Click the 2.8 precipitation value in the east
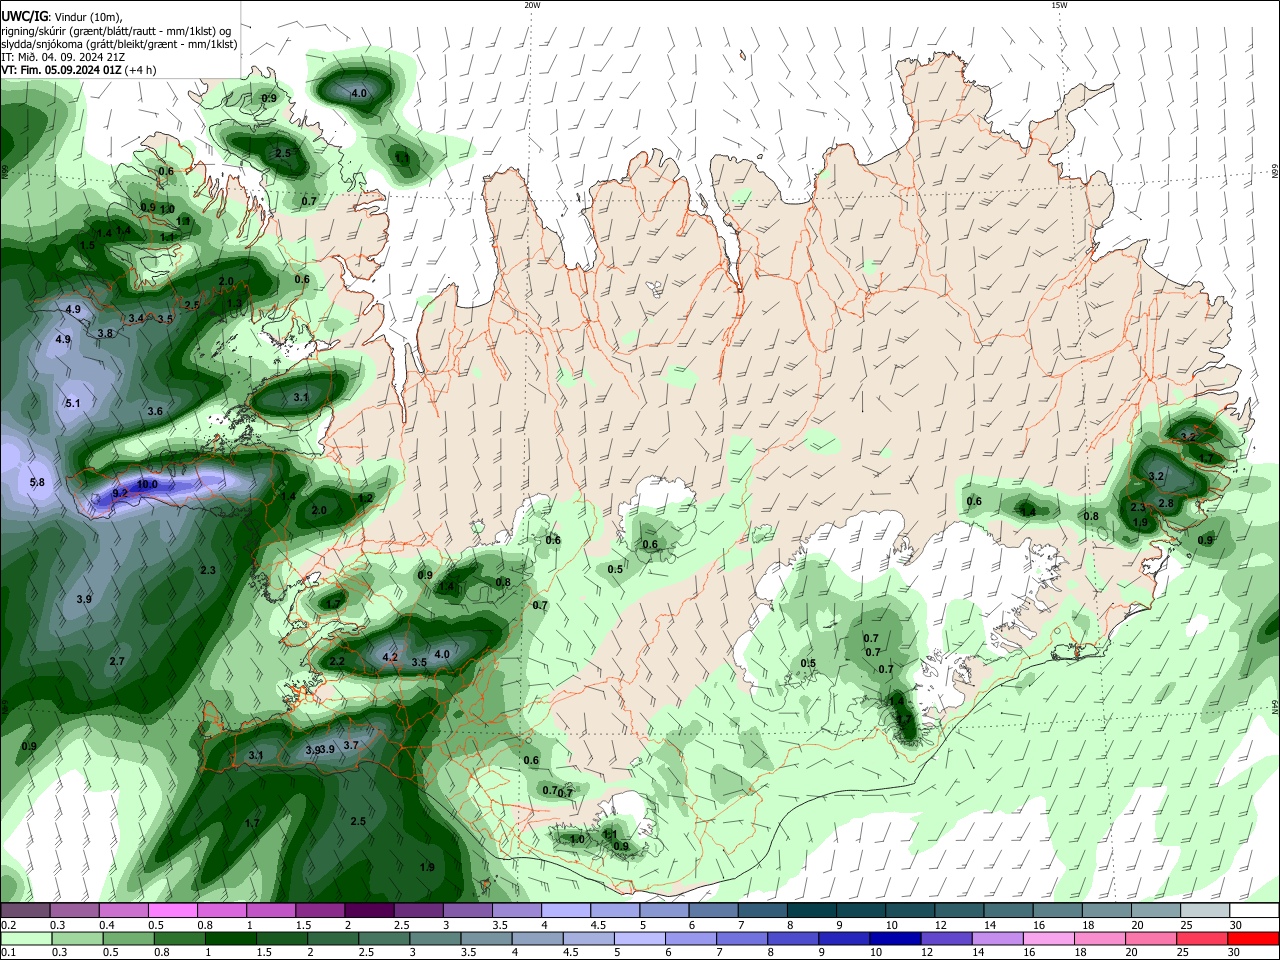 tap(1165, 503)
